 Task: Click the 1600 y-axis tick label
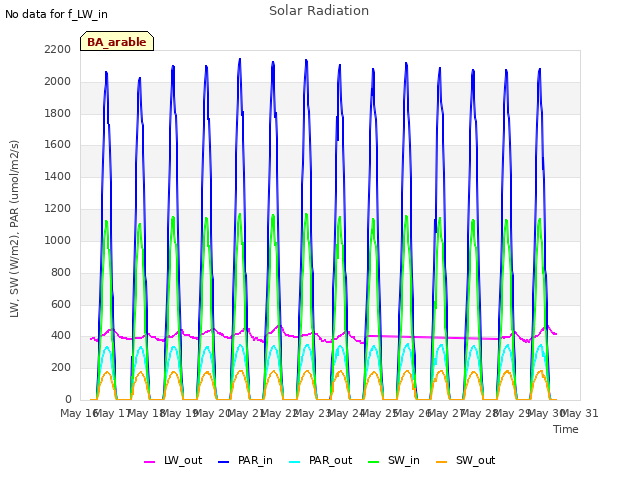[x=58, y=145]
